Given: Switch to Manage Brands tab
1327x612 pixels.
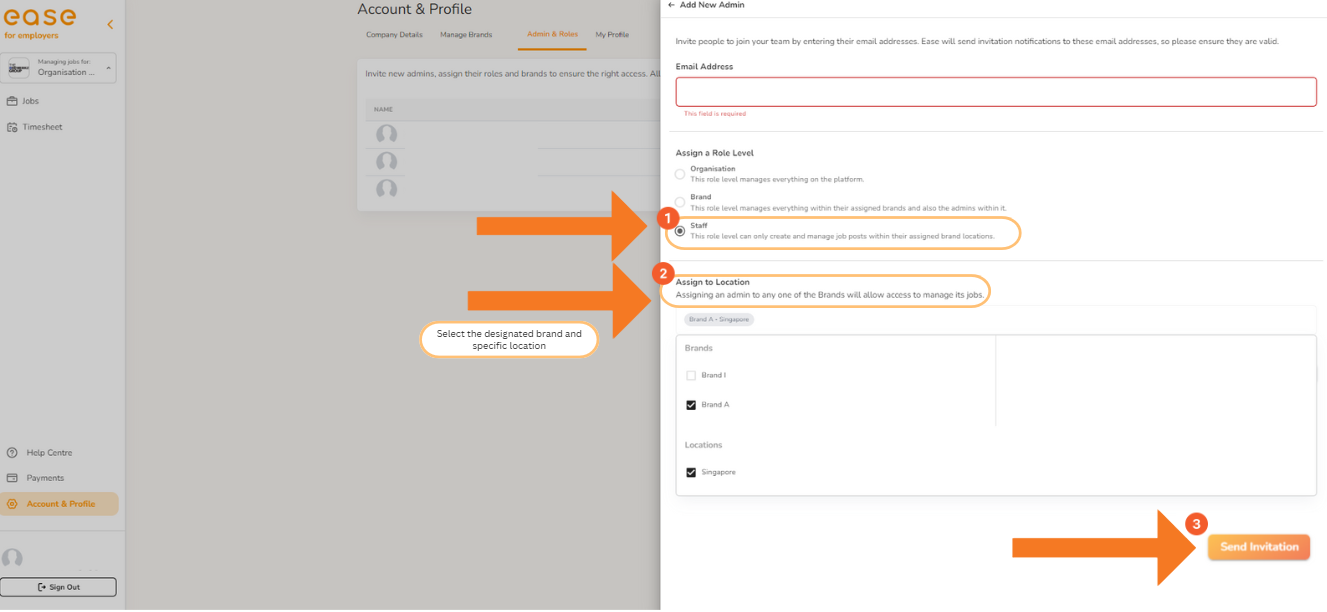Looking at the screenshot, I should pos(466,35).
